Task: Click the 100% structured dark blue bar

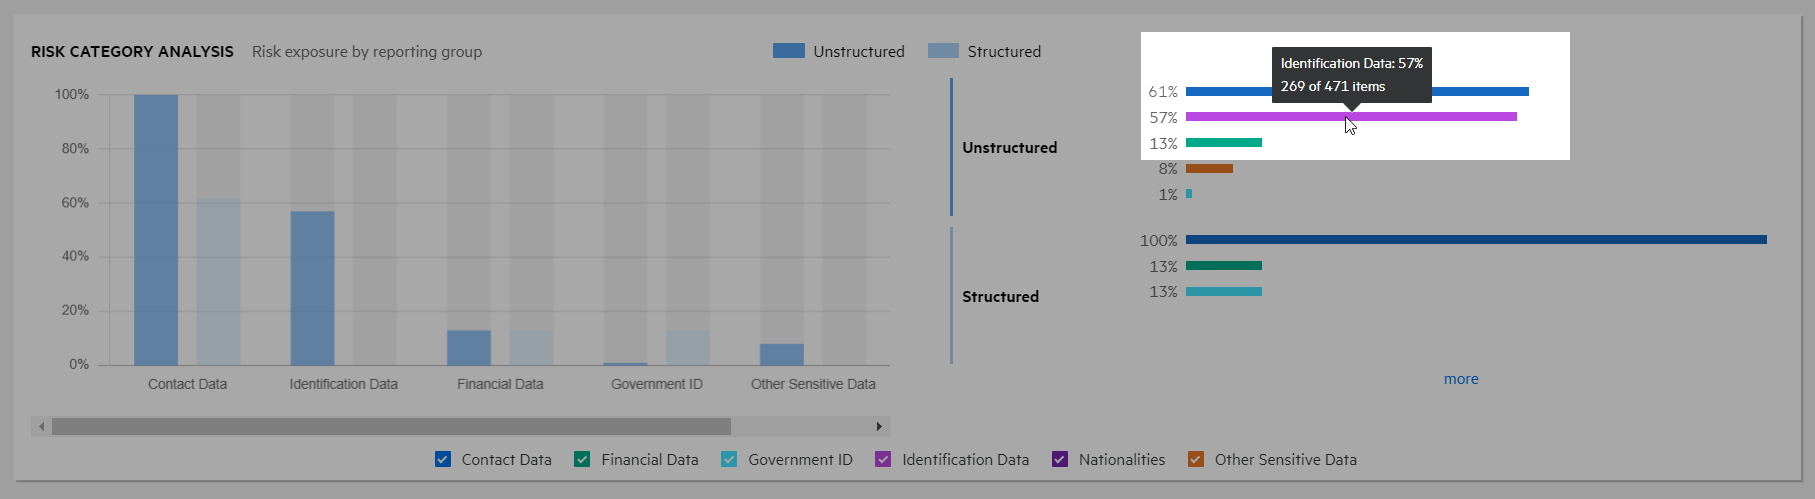Action: (1475, 240)
